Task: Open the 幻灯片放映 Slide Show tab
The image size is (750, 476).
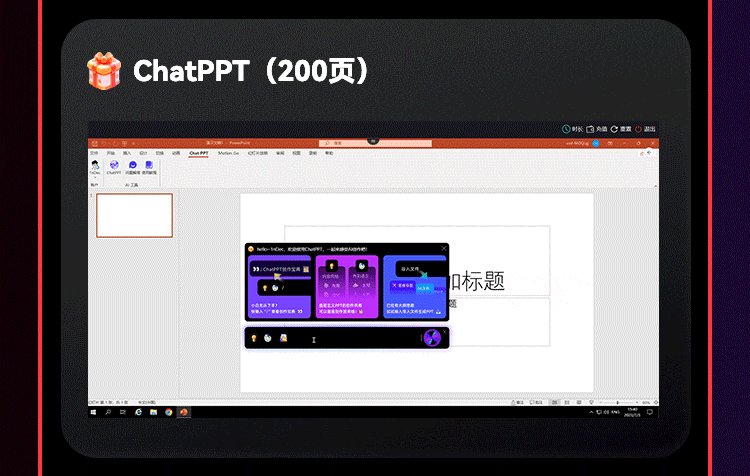Action: click(258, 153)
